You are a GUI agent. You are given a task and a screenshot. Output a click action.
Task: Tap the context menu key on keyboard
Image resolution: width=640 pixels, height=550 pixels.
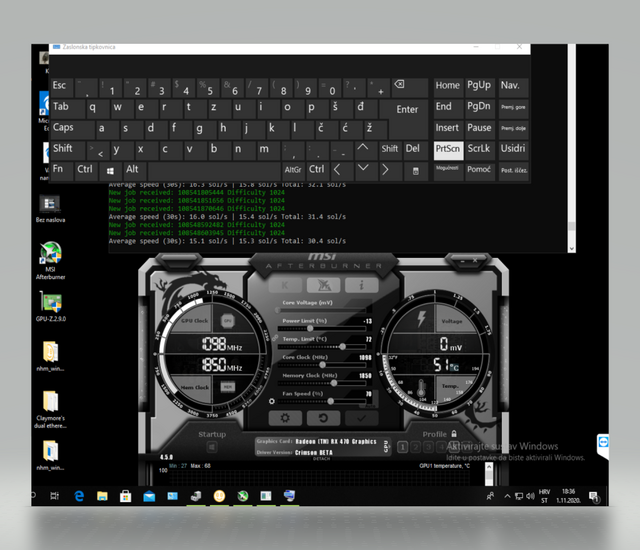click(x=416, y=171)
